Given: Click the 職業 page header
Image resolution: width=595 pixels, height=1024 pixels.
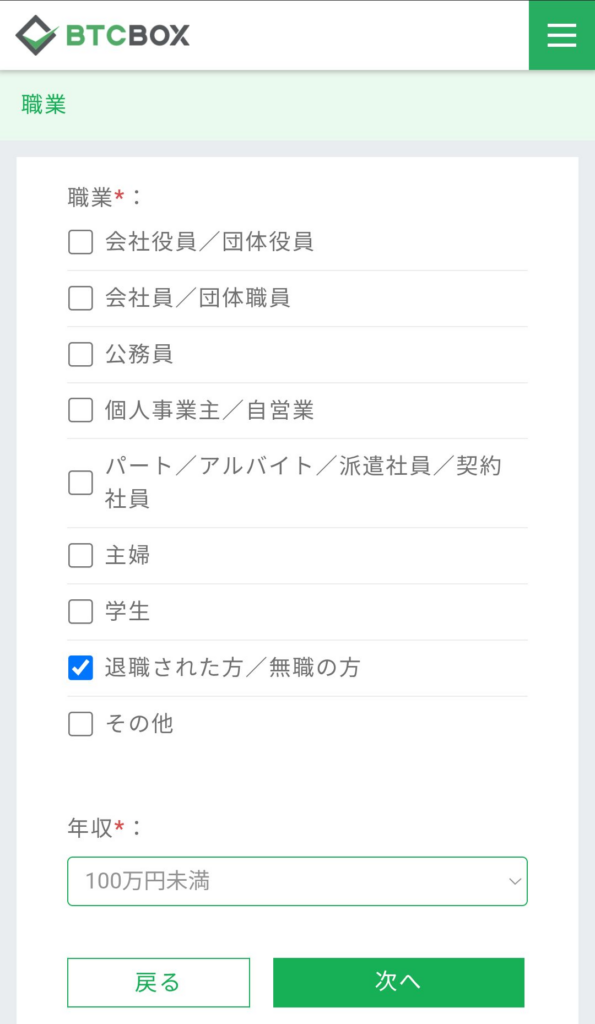Looking at the screenshot, I should (x=44, y=104).
